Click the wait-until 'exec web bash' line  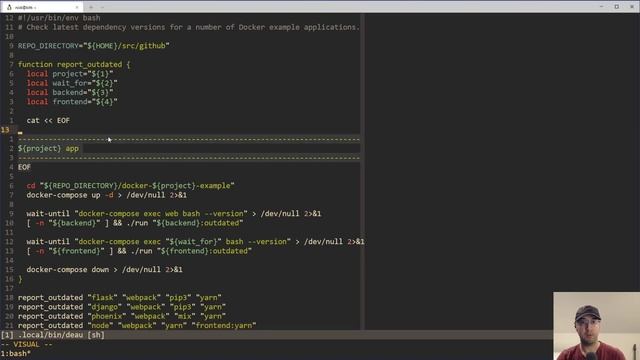pyautogui.click(x=174, y=213)
